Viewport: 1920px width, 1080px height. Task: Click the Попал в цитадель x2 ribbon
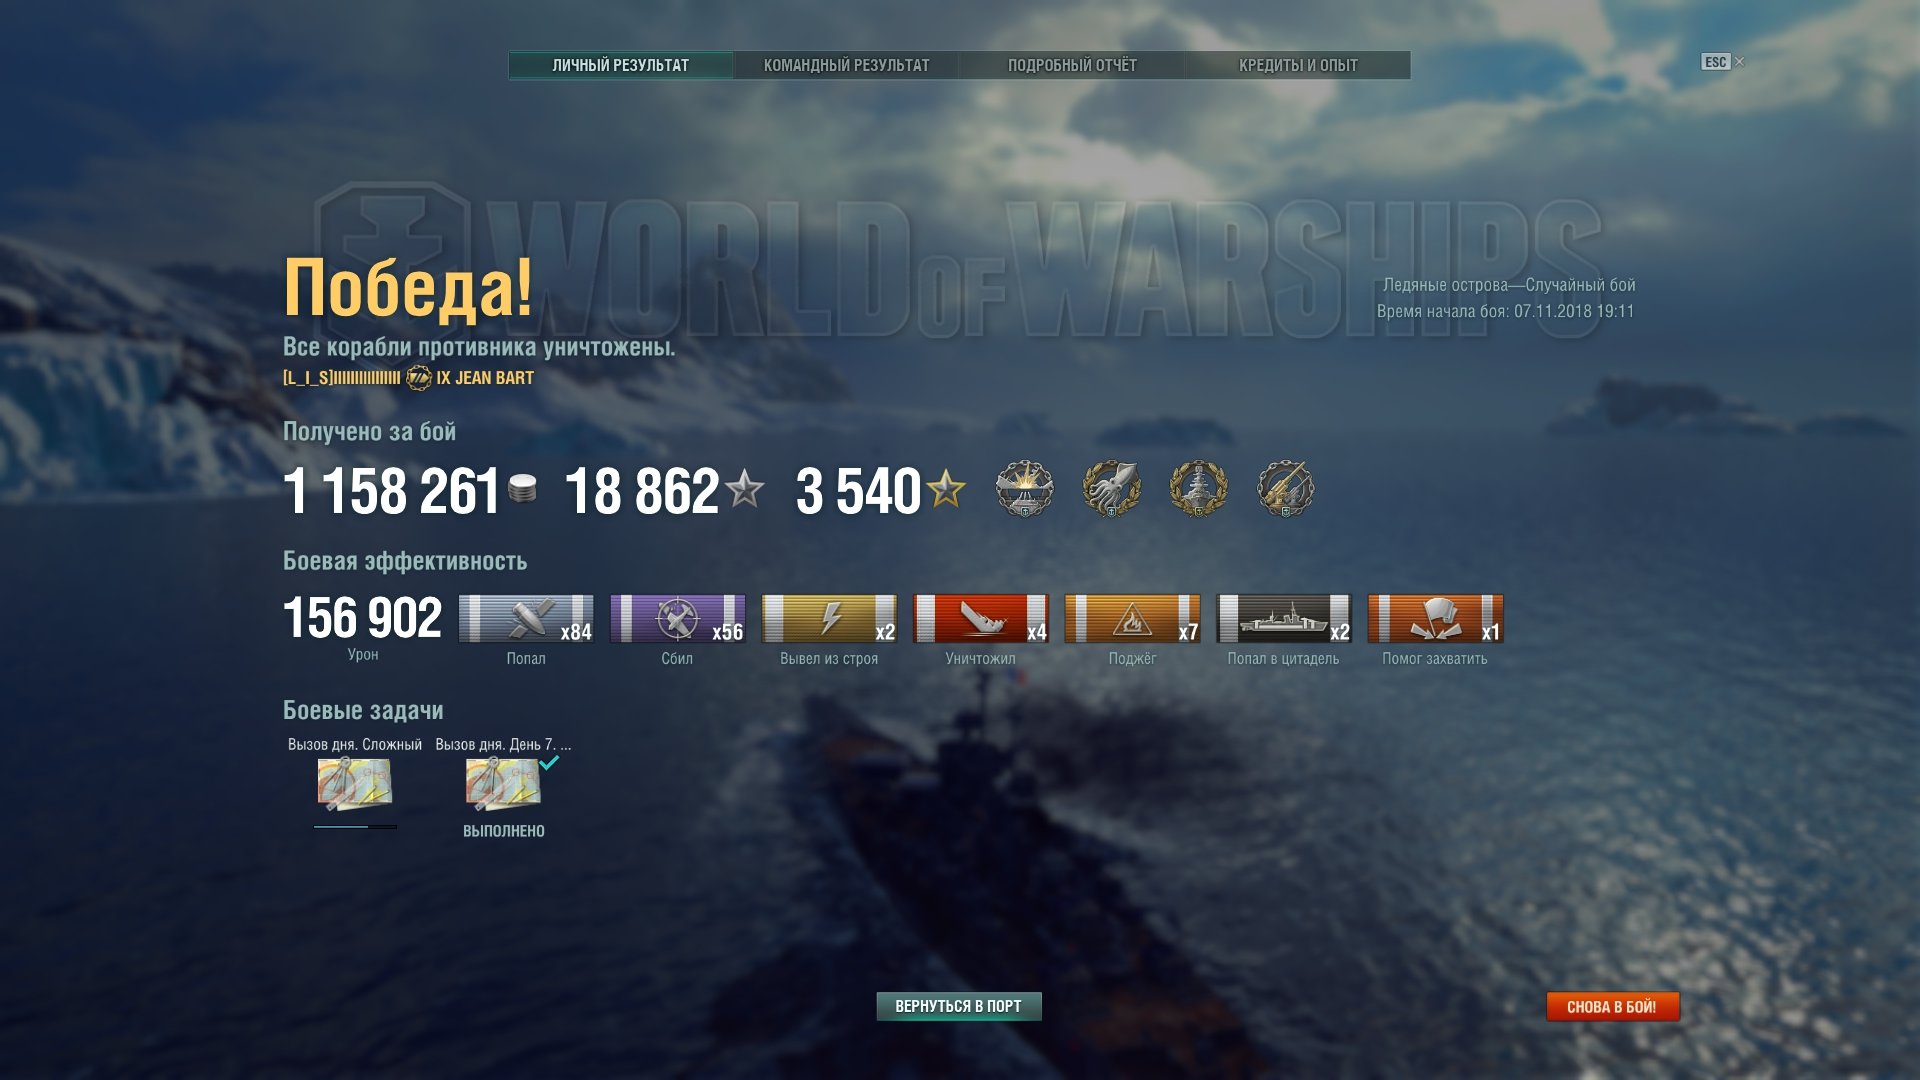pyautogui.click(x=1284, y=618)
